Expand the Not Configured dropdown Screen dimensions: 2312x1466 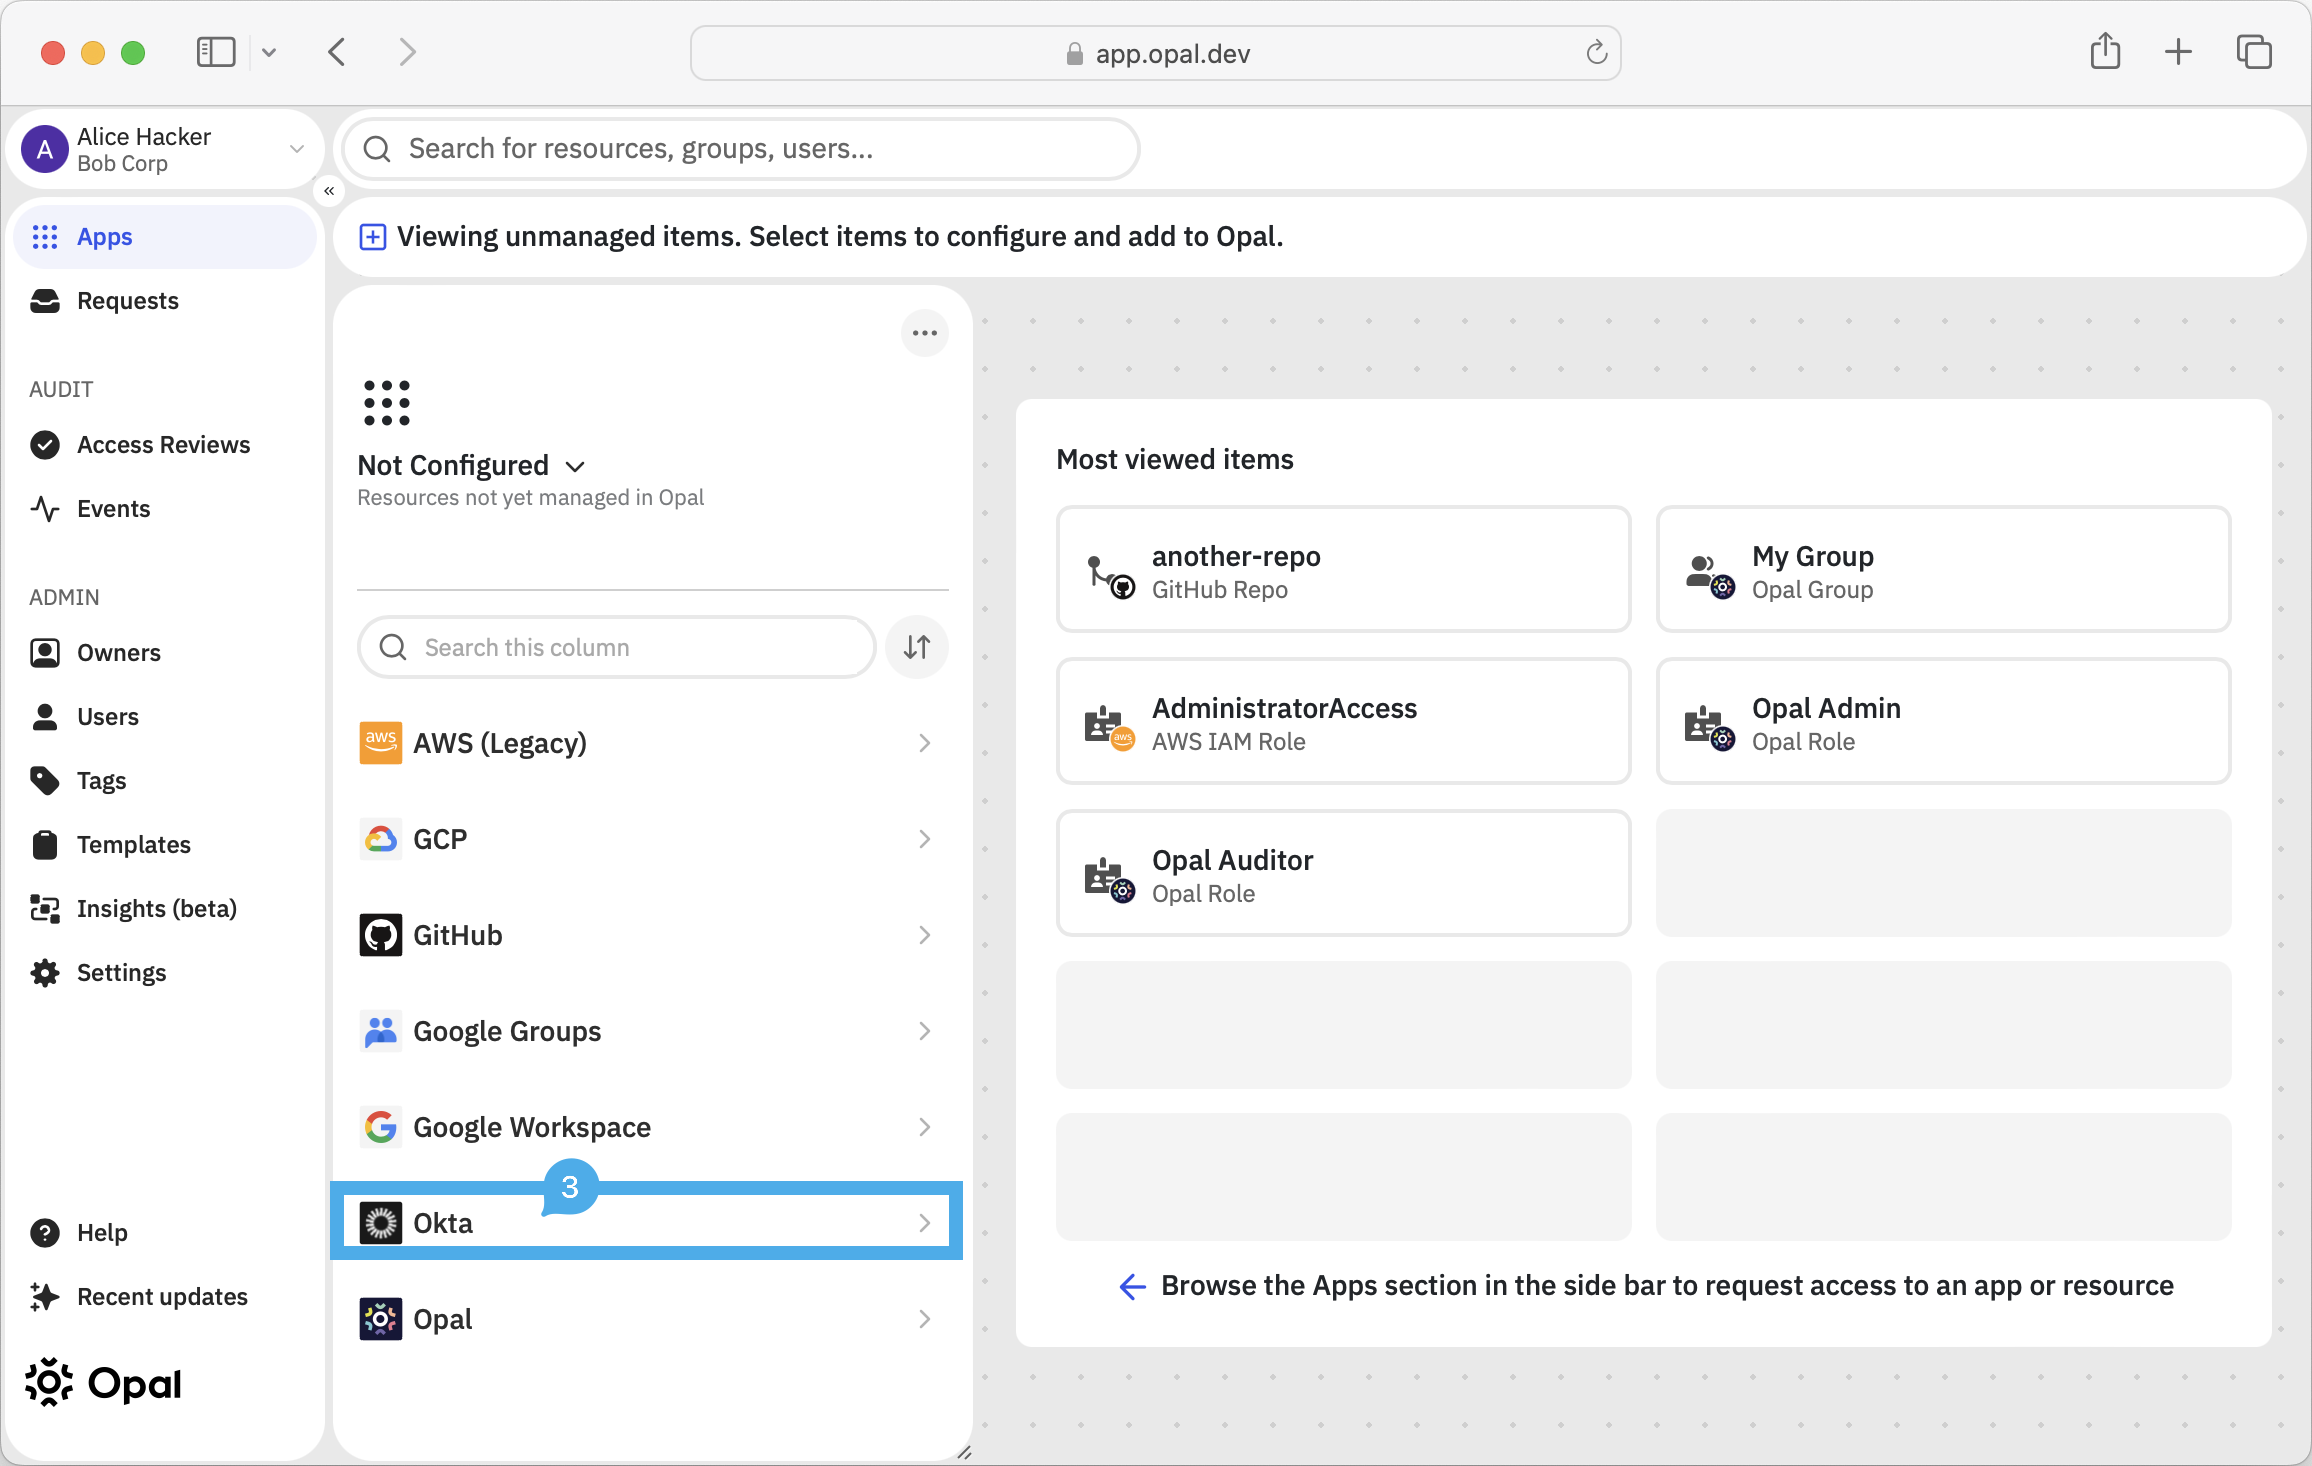click(x=575, y=466)
